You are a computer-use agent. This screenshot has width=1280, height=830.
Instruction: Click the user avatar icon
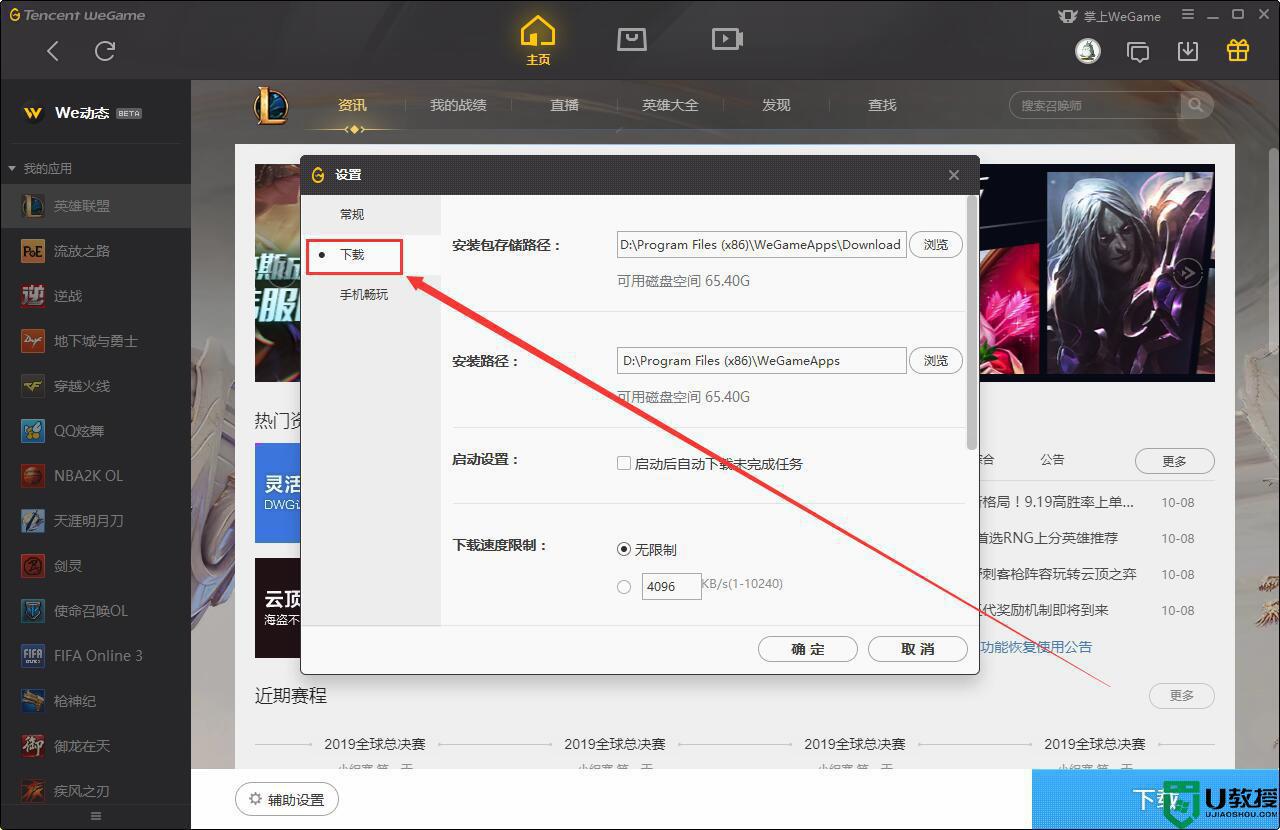(1088, 51)
